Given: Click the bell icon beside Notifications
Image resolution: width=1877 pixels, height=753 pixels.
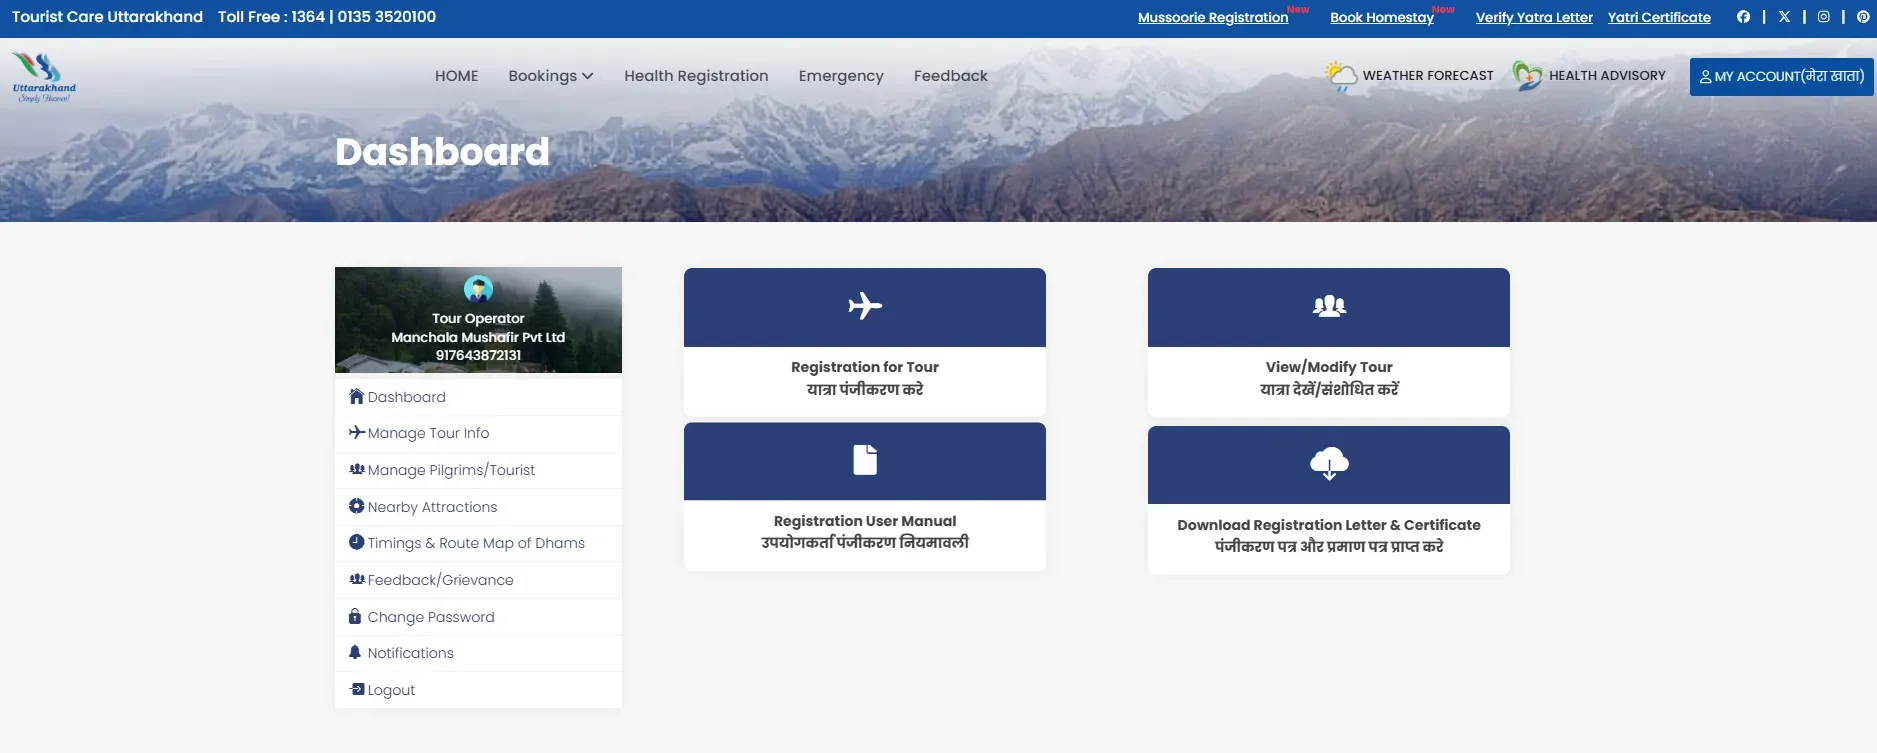Looking at the screenshot, I should click(x=354, y=652).
